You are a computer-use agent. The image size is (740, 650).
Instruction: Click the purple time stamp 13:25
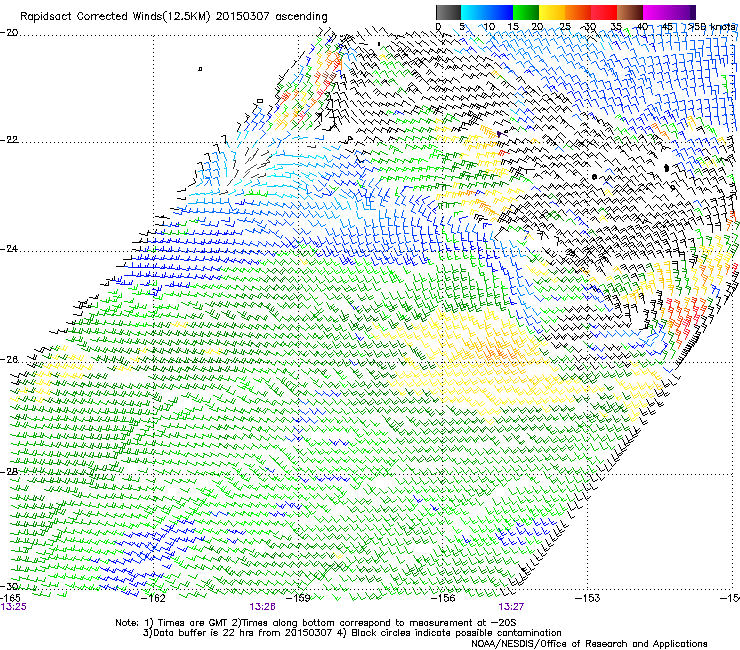14,607
